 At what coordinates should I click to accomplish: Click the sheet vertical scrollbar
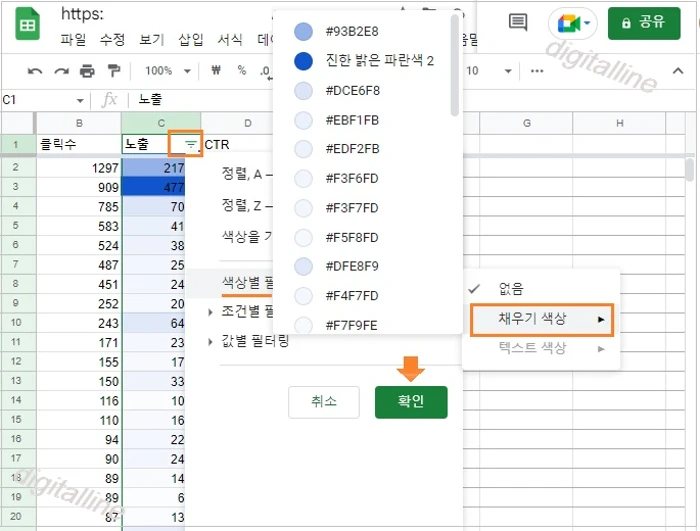(690, 170)
